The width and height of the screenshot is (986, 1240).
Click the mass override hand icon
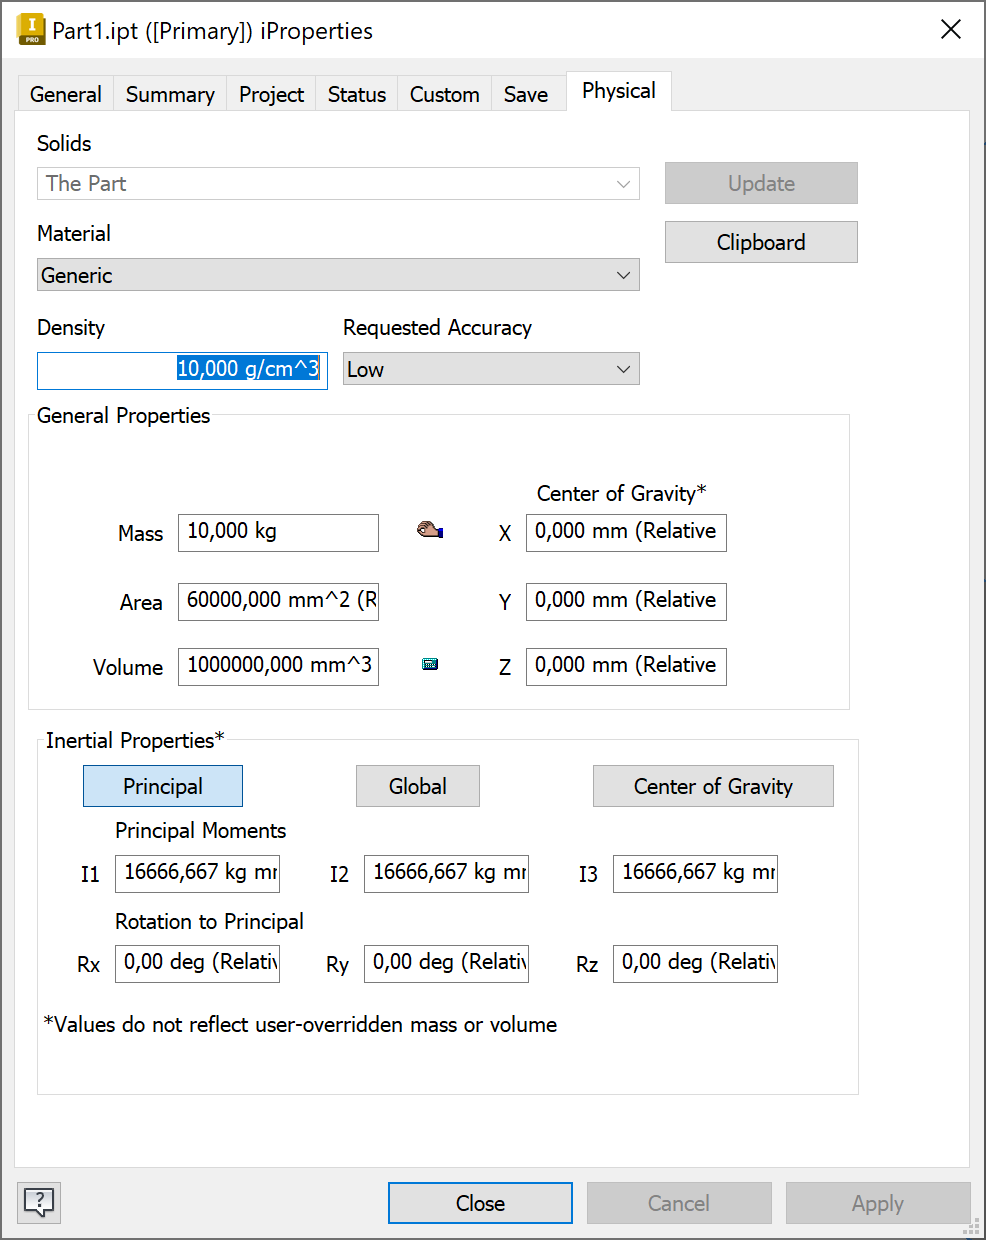coord(429,529)
